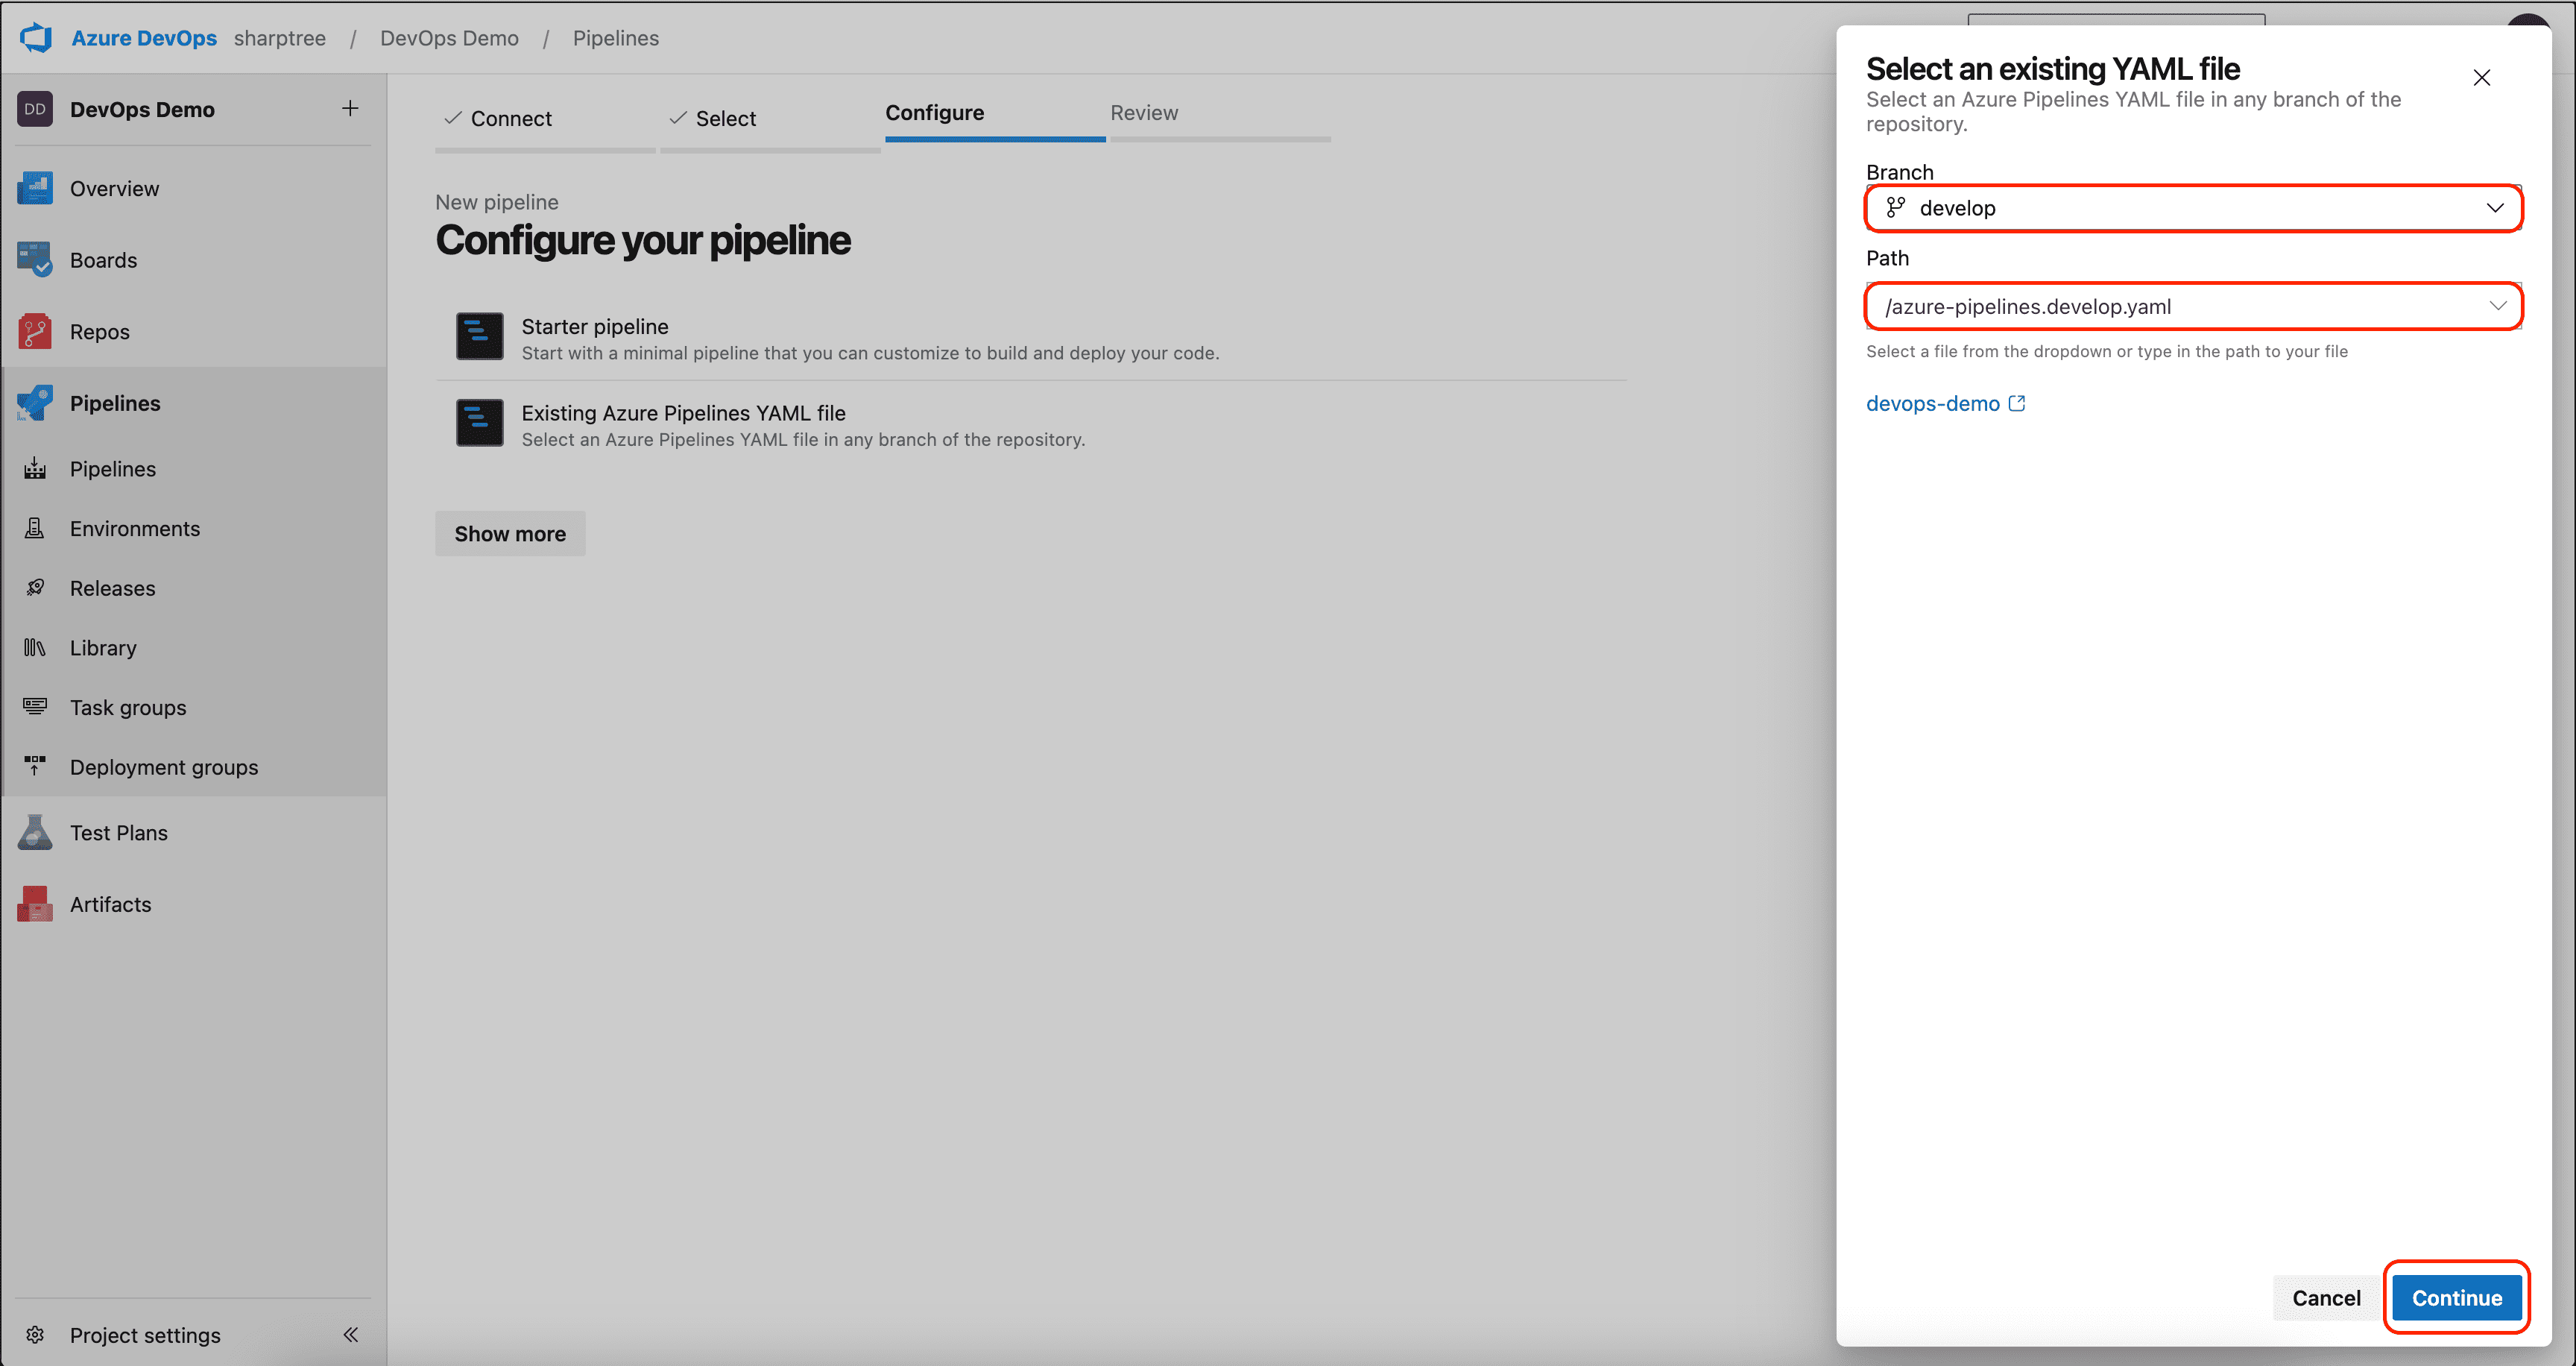Click the Show more button
The width and height of the screenshot is (2576, 1366).
[x=510, y=534]
